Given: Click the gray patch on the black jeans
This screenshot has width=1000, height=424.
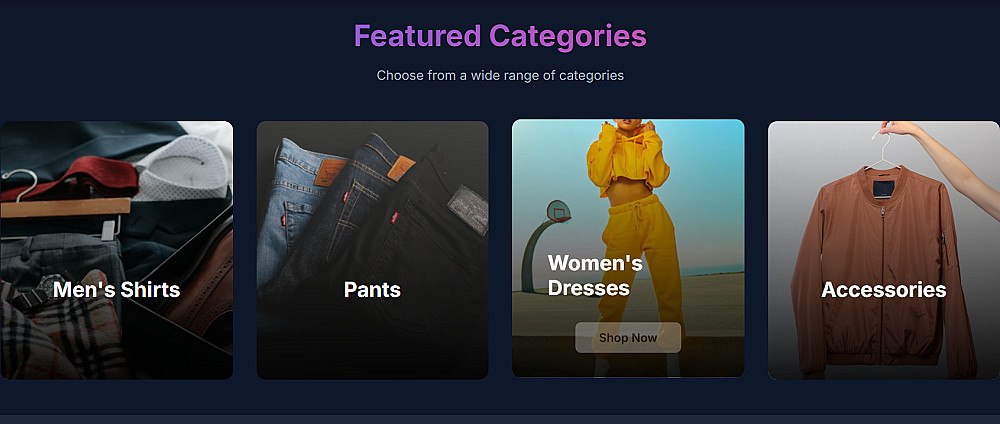Looking at the screenshot, I should tap(467, 208).
